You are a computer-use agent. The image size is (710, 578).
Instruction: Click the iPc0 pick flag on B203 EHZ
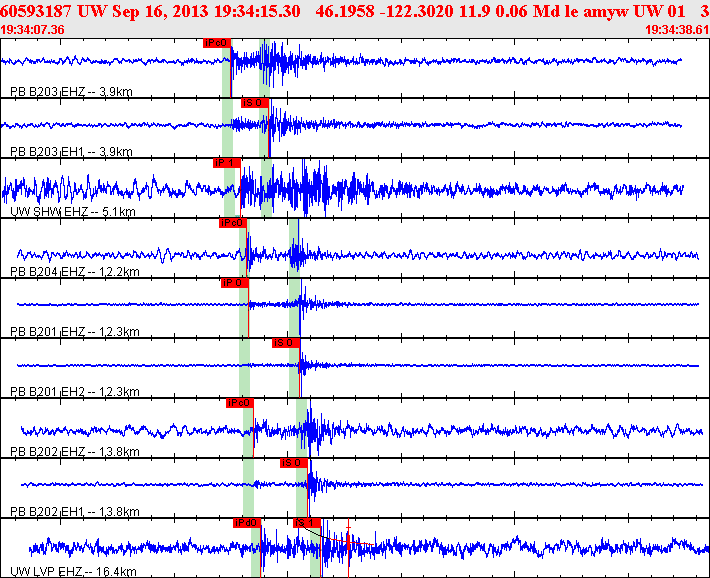pyautogui.click(x=217, y=43)
